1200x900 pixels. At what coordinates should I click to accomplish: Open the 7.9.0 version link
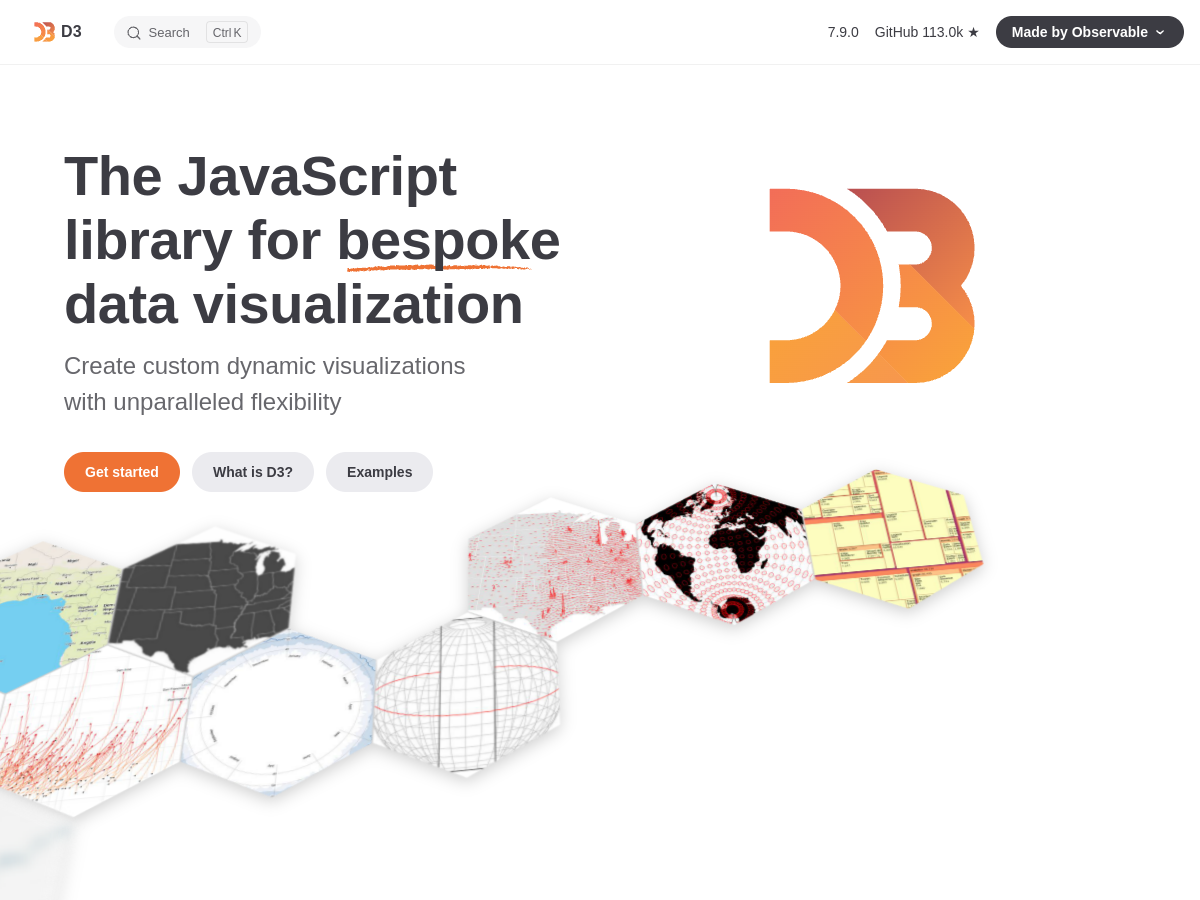843,32
